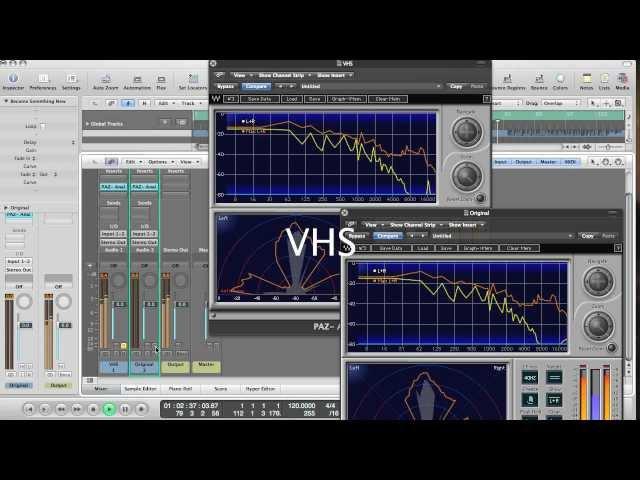The width and height of the screenshot is (640, 480).
Task: Open Show Insert dropdown in the VHS plugin
Action: coord(334,75)
